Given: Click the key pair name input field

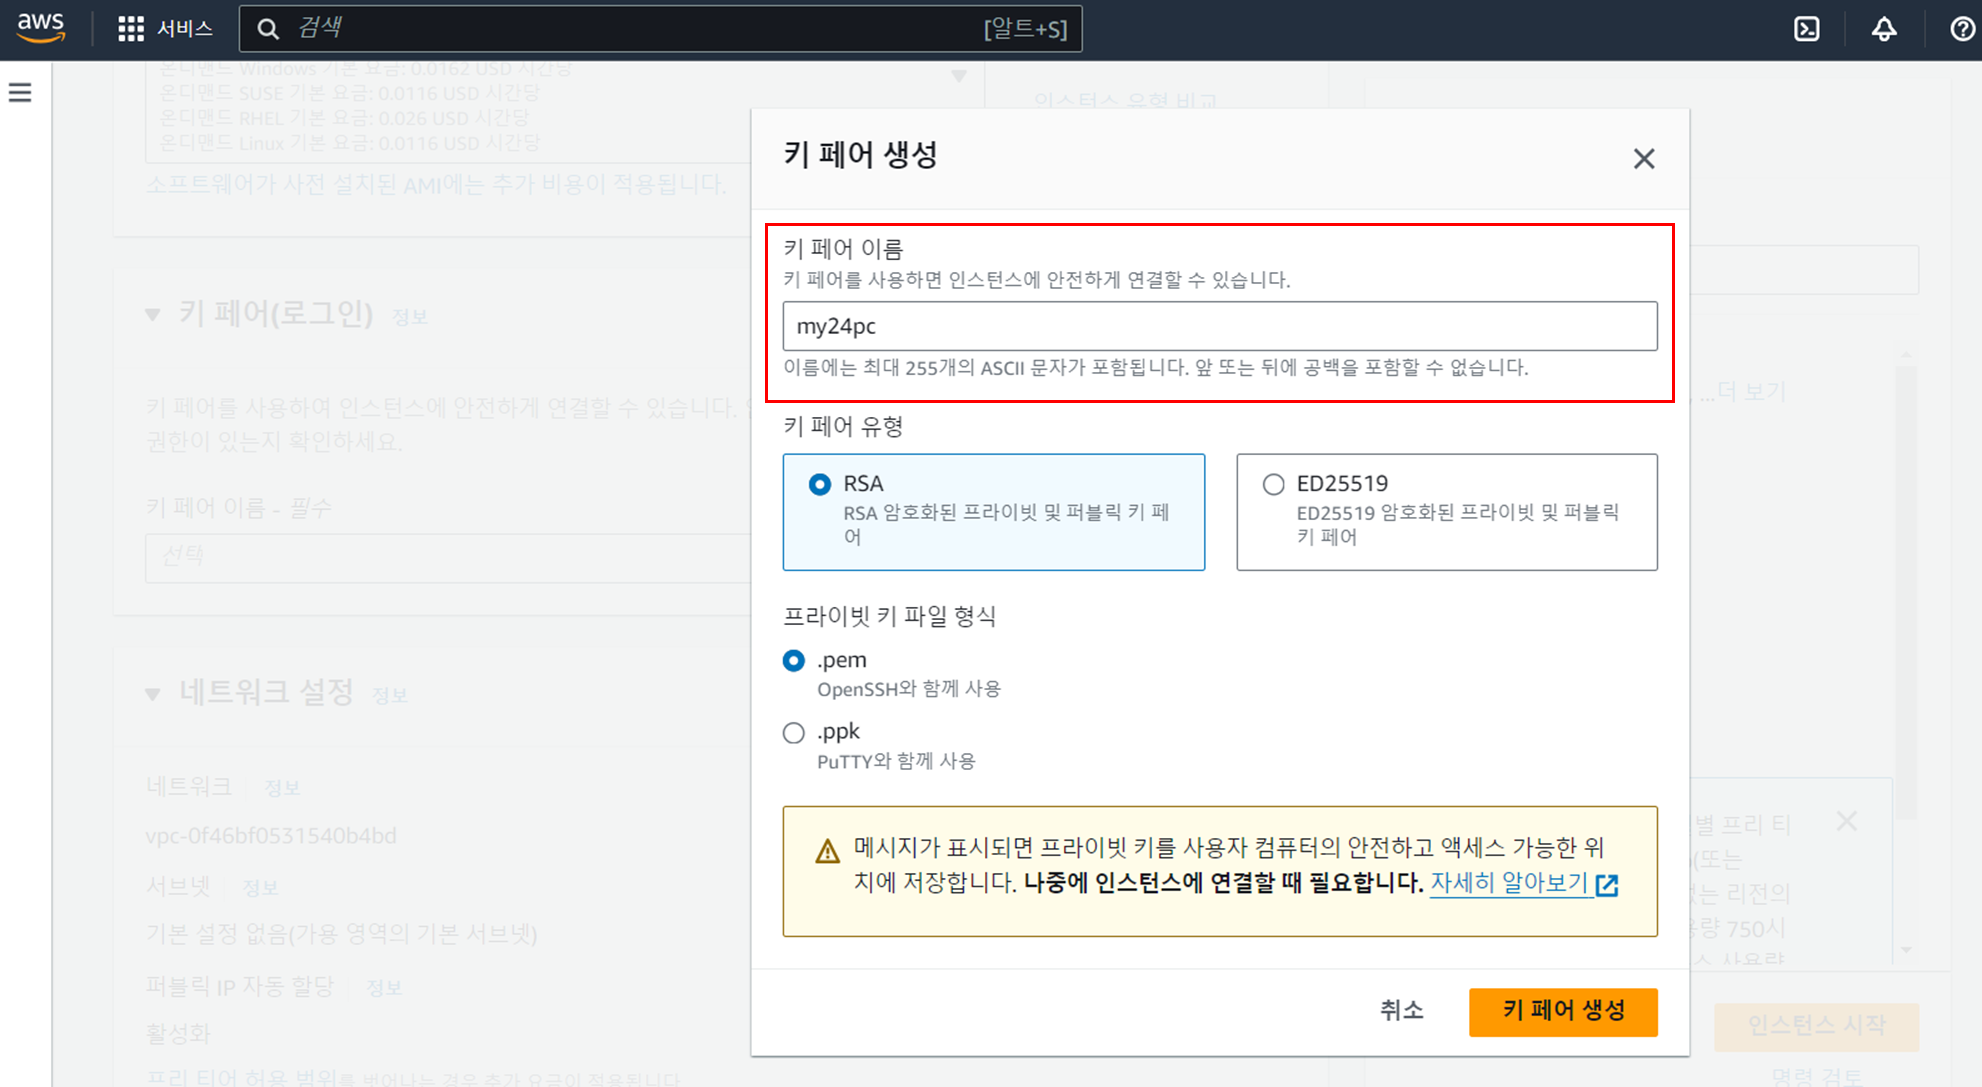Looking at the screenshot, I should click(x=1219, y=327).
